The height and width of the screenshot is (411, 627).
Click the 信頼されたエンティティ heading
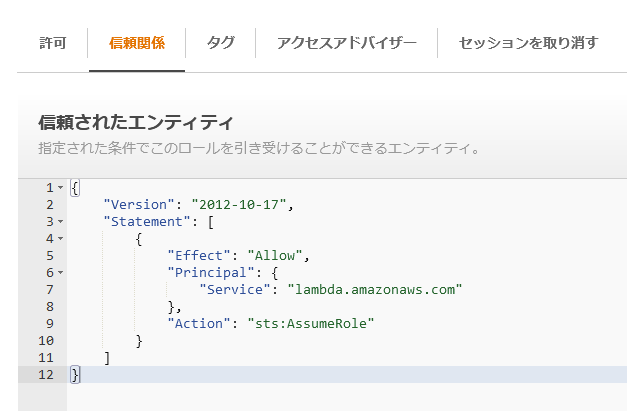135,123
